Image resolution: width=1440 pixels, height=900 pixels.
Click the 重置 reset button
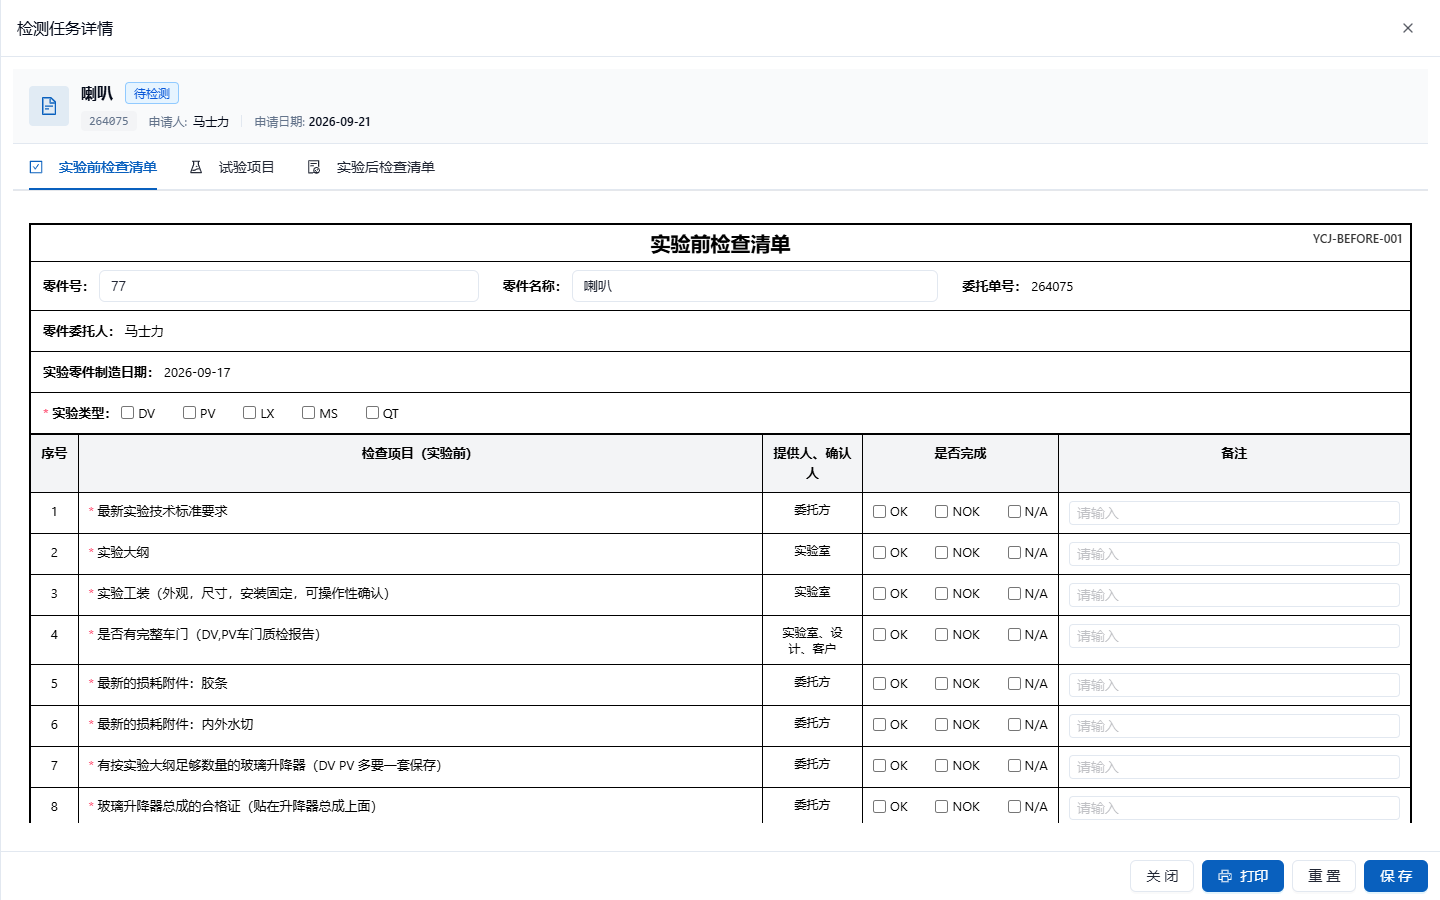point(1324,876)
